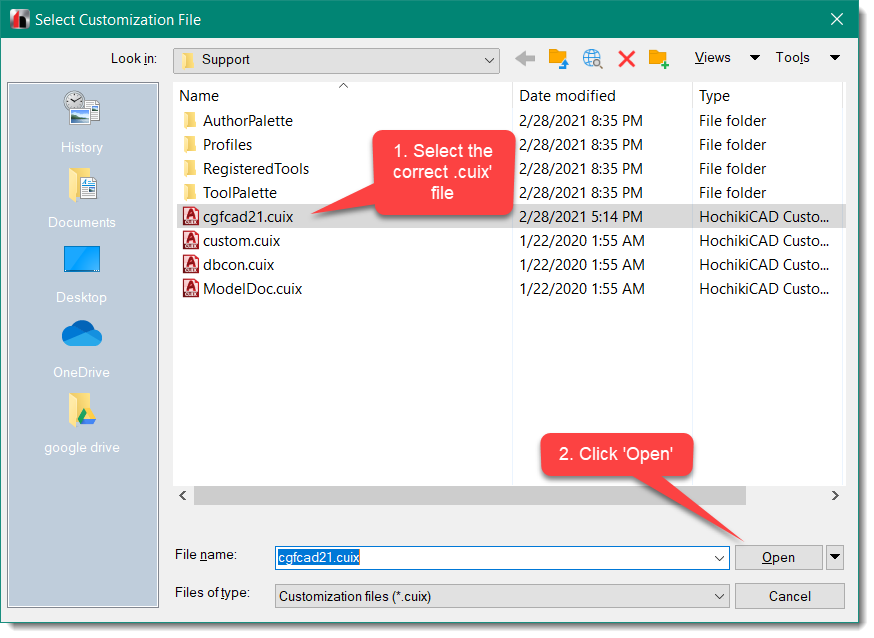The height and width of the screenshot is (638, 874).
Task: Open the History location
Action: (82, 123)
